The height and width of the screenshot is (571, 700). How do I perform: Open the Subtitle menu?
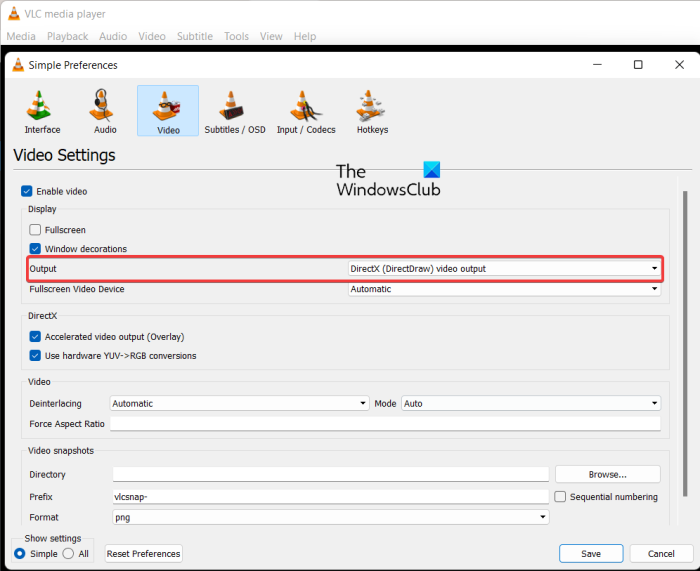pos(195,36)
